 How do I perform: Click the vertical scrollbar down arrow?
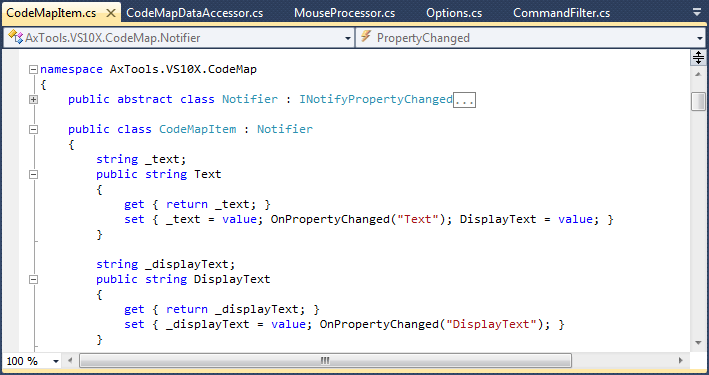pyautogui.click(x=699, y=343)
